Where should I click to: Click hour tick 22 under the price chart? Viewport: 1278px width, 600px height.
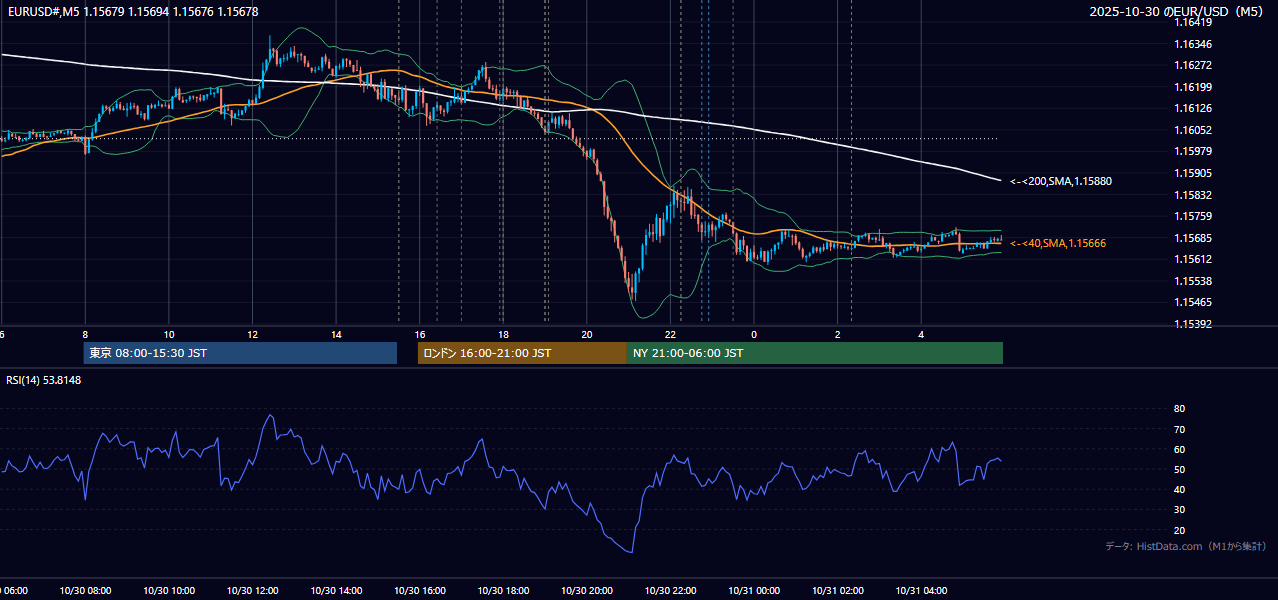tap(670, 334)
